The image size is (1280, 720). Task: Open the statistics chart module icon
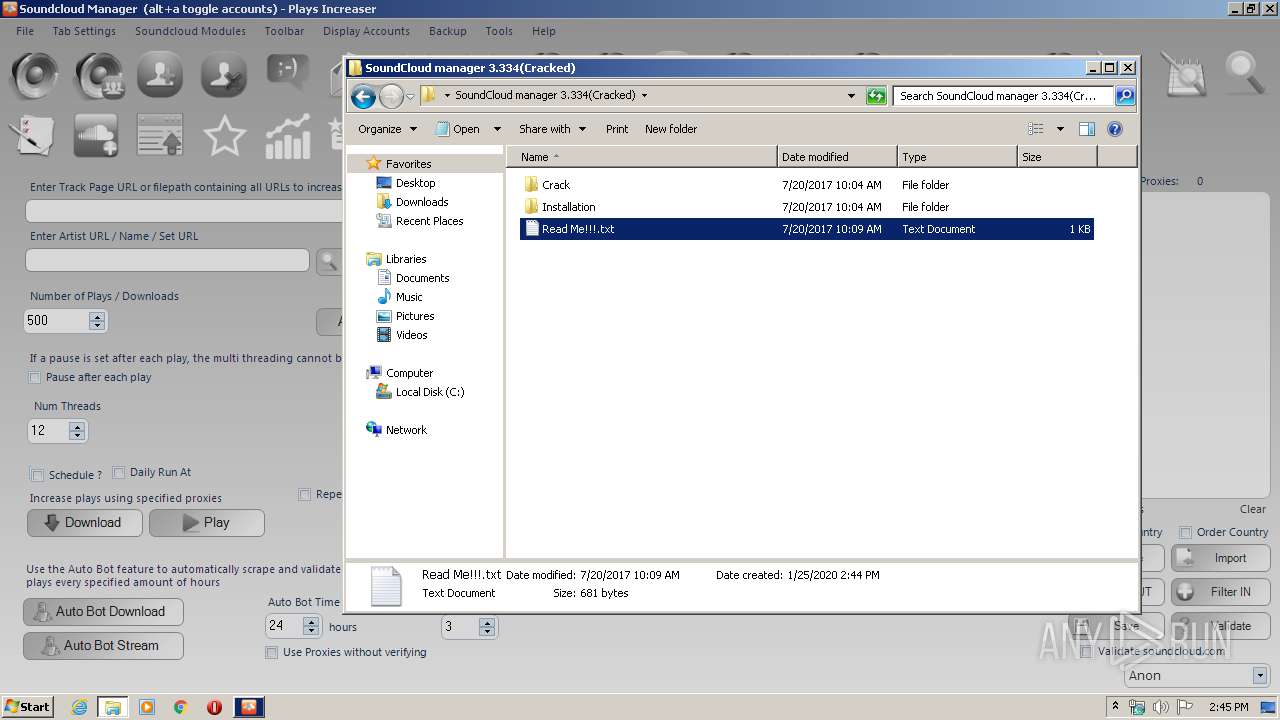tap(287, 136)
